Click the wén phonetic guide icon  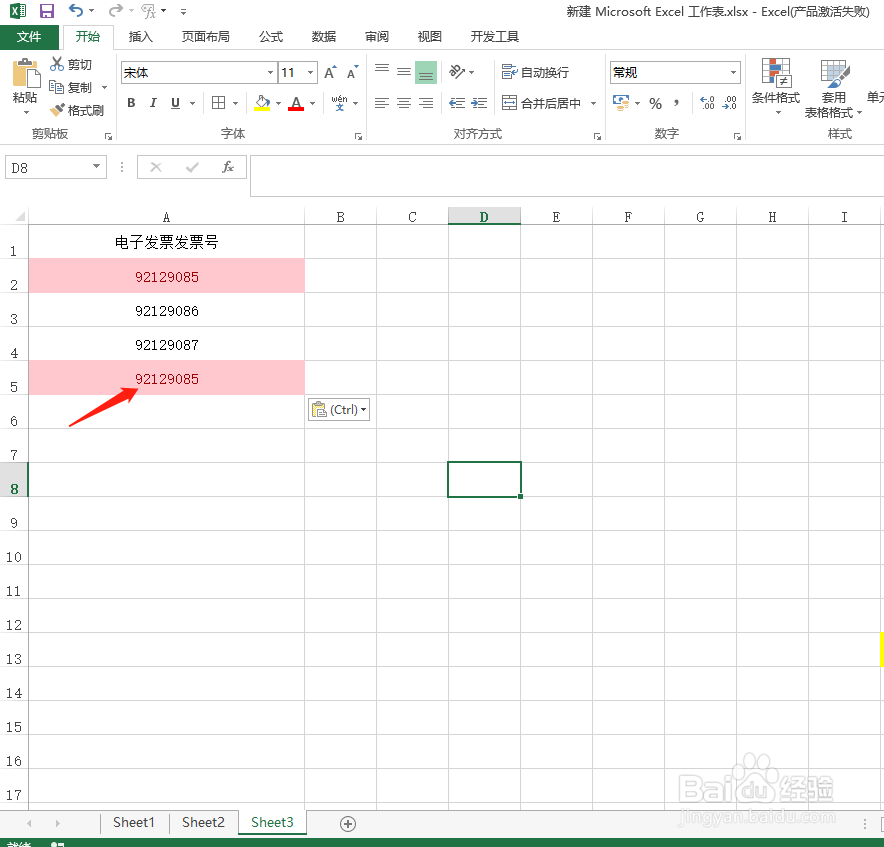pyautogui.click(x=339, y=103)
